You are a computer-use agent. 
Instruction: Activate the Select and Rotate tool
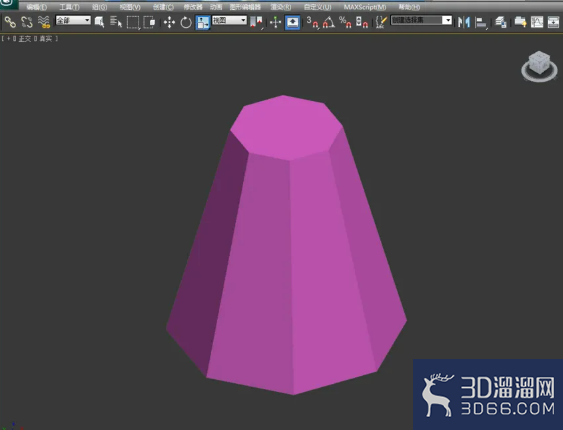tap(186, 22)
